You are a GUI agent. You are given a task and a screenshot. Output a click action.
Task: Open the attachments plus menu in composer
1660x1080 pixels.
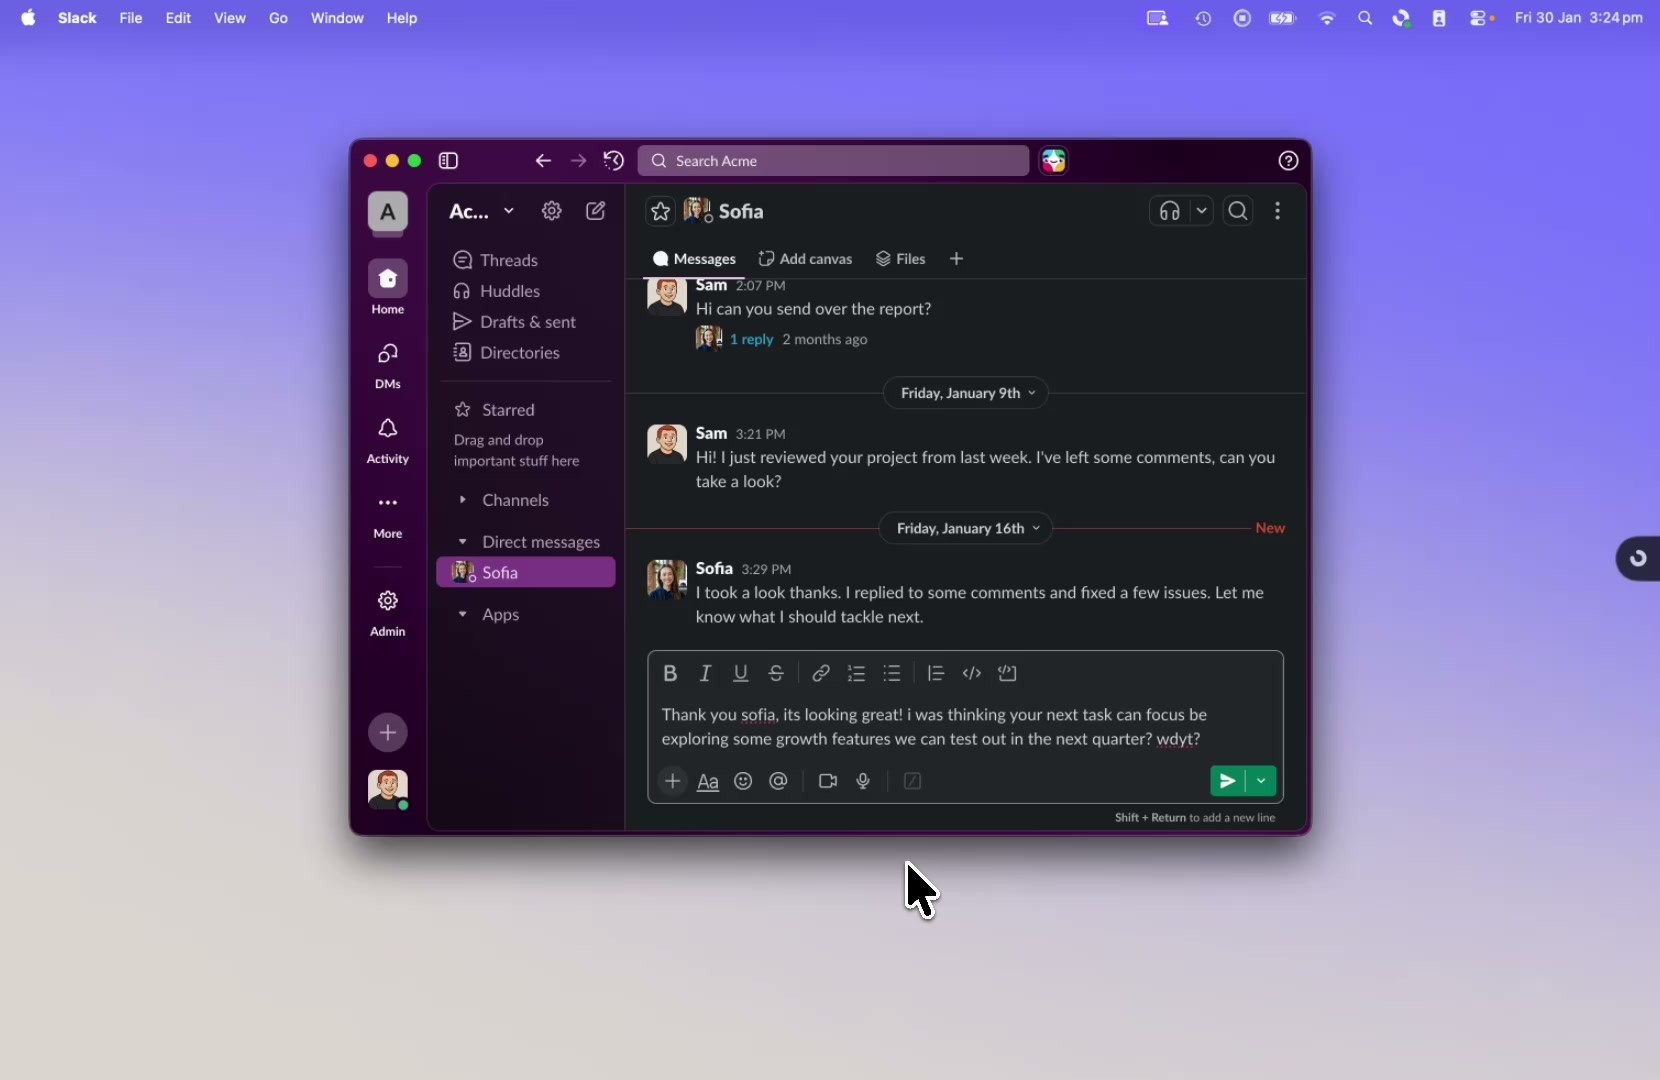pyautogui.click(x=673, y=781)
